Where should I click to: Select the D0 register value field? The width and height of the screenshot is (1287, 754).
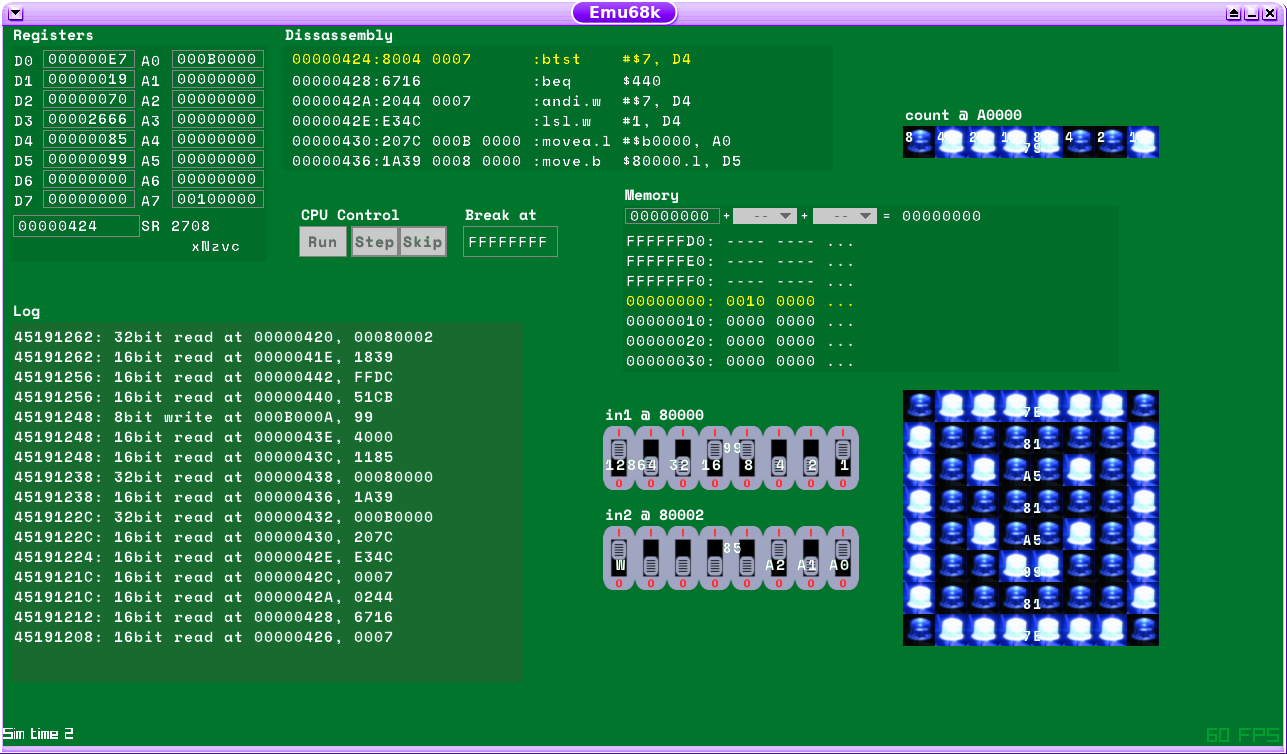point(88,59)
